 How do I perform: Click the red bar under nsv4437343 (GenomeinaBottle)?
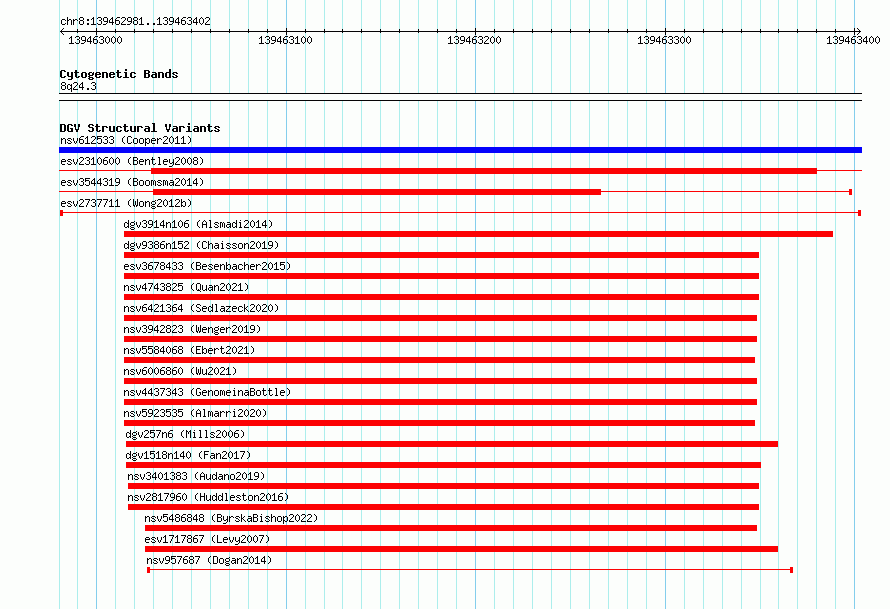[440, 402]
